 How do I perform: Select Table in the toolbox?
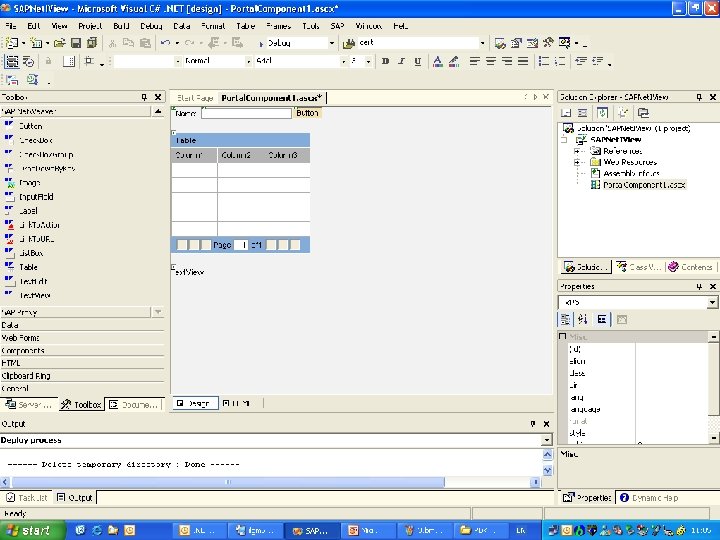pyautogui.click(x=28, y=267)
